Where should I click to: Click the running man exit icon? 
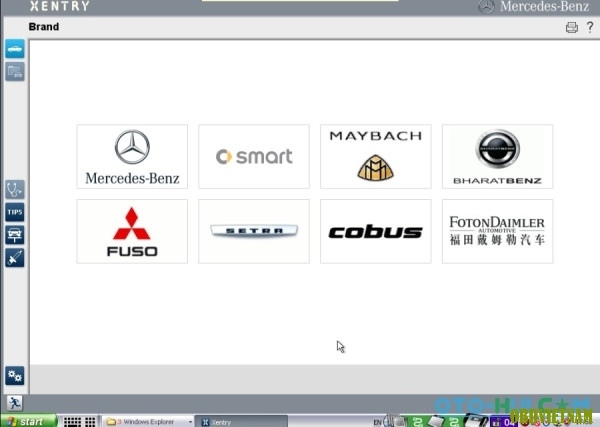click(x=15, y=403)
